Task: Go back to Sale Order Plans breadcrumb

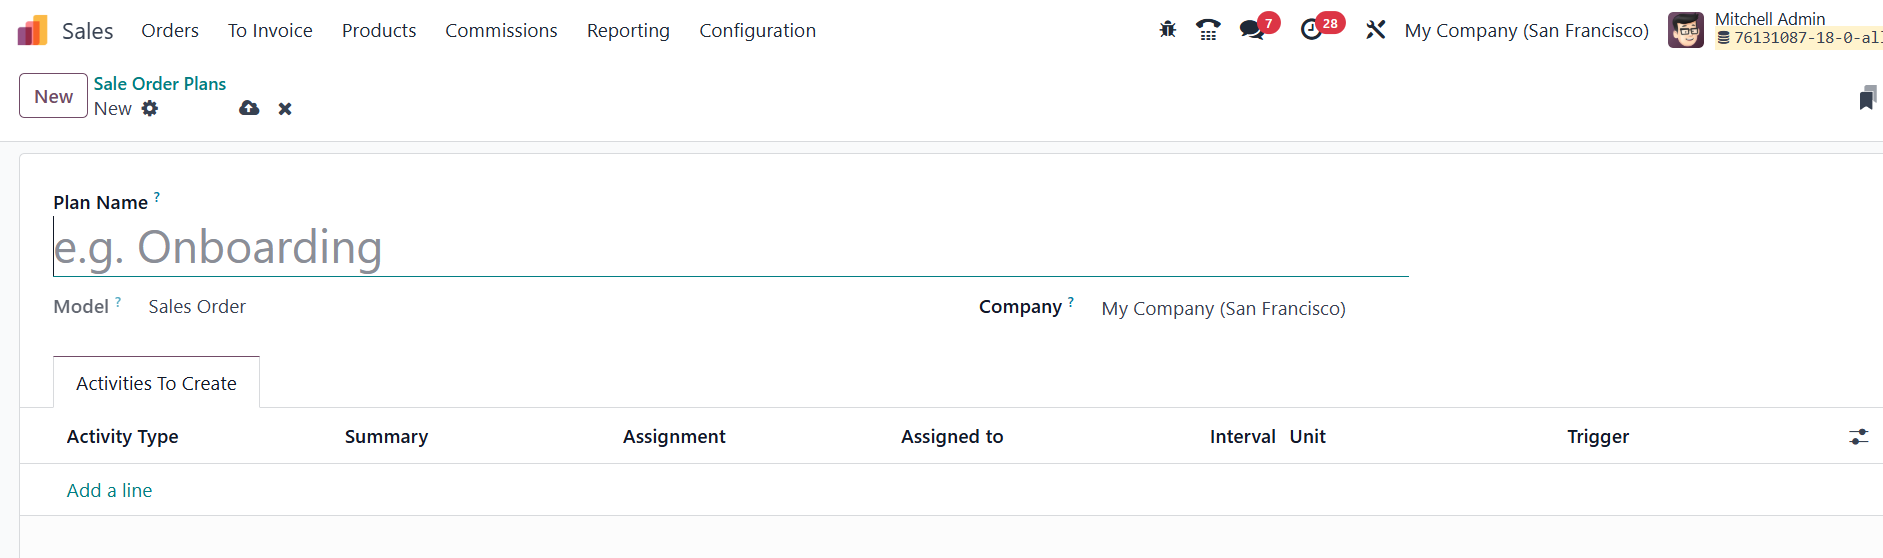Action: (160, 84)
